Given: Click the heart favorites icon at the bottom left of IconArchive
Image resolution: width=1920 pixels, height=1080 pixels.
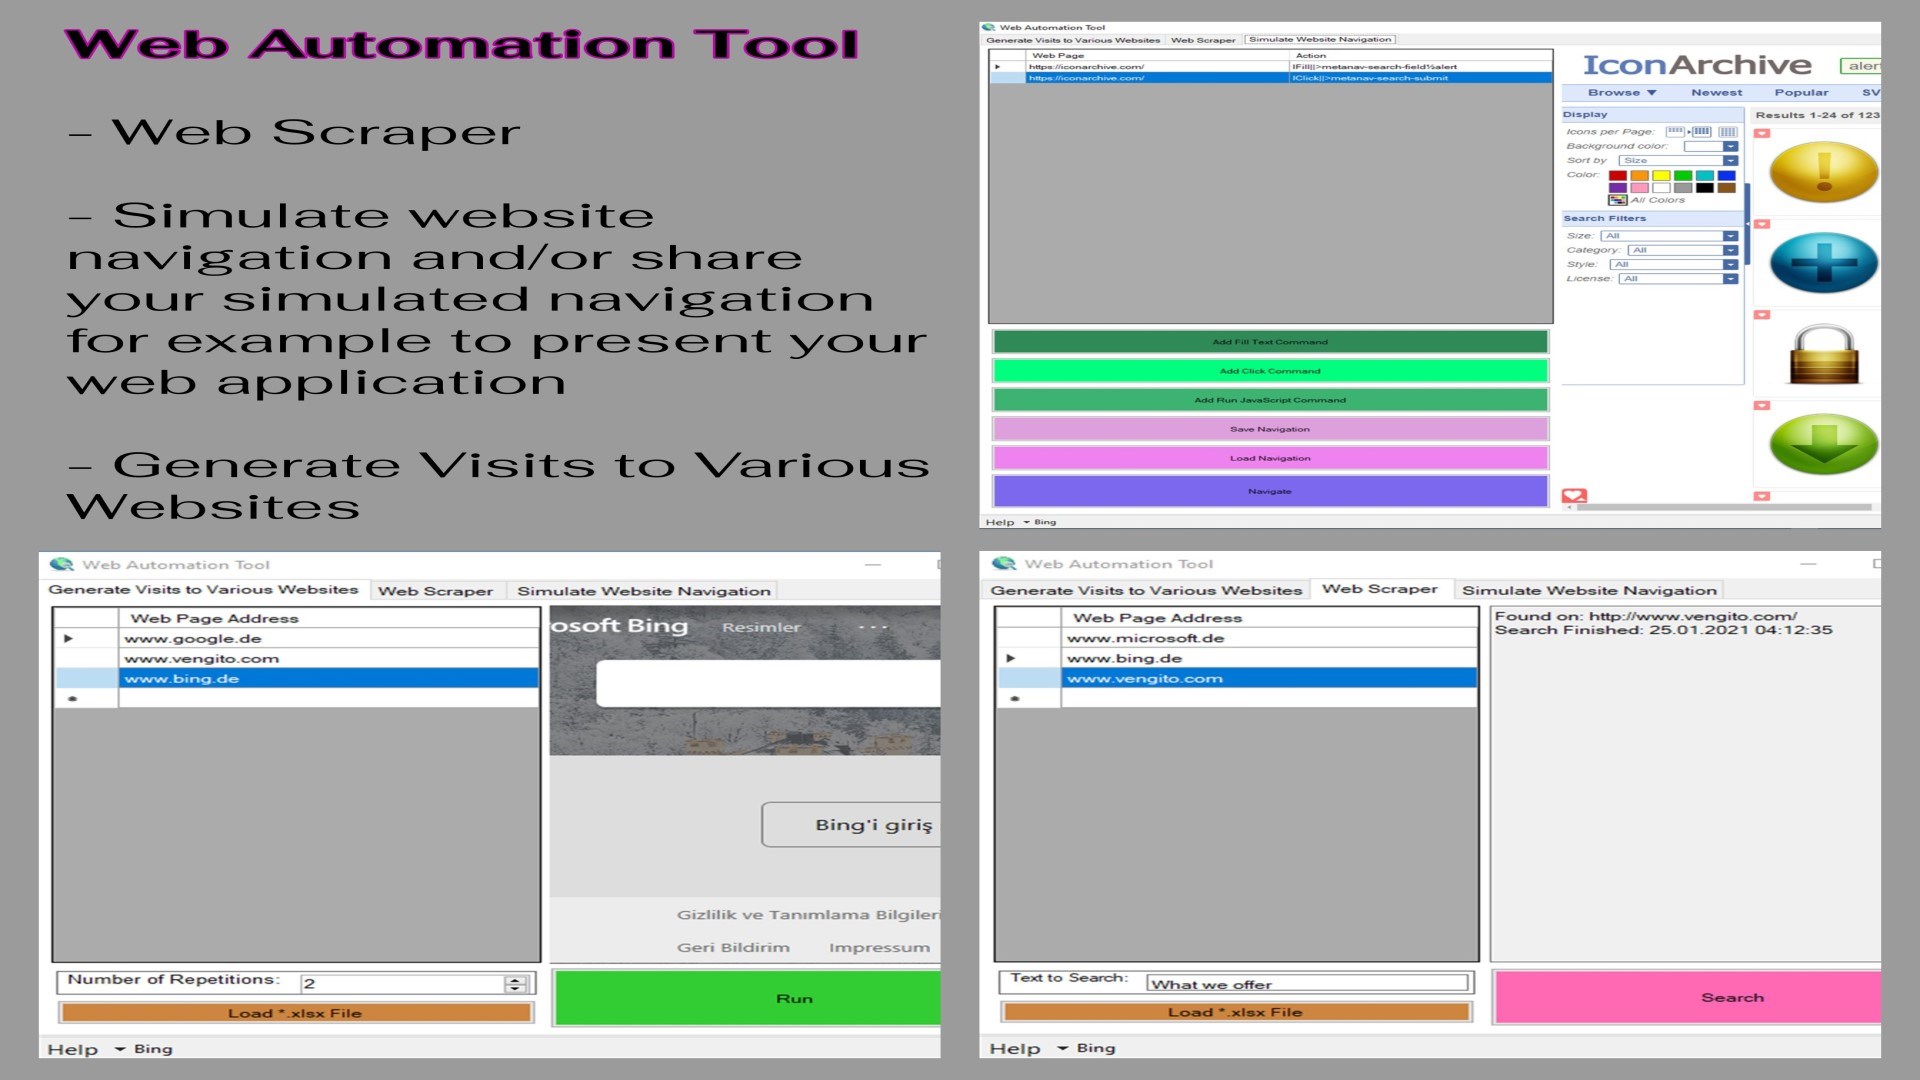Looking at the screenshot, I should click(x=1574, y=496).
